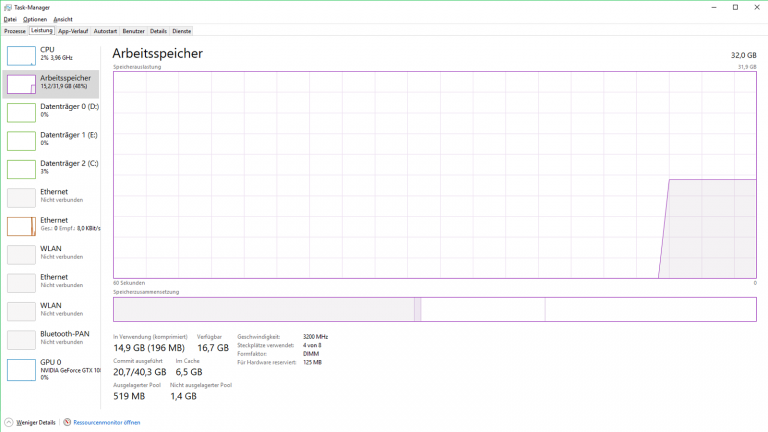This screenshot has height=432, width=768.
Task: Open the Details tab
Action: [158, 31]
